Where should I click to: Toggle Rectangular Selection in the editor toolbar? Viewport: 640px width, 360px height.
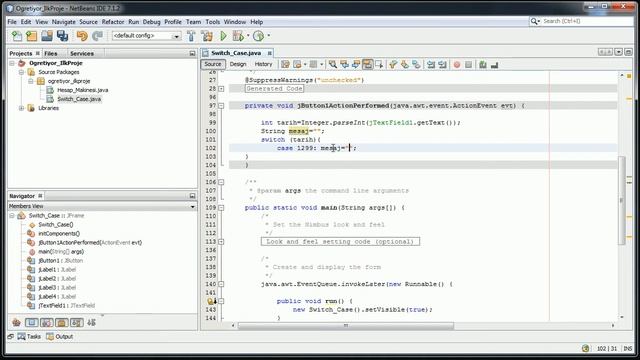[x=379, y=64]
